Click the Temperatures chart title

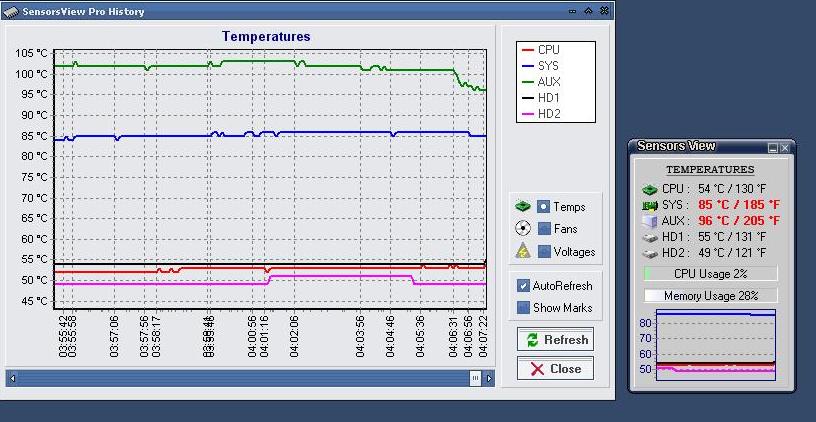(x=266, y=36)
